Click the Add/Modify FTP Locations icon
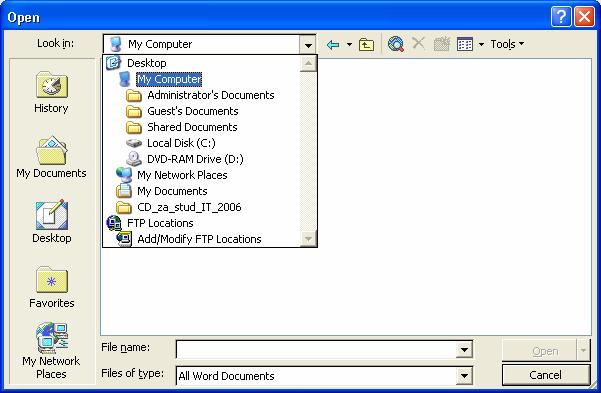 (124, 239)
